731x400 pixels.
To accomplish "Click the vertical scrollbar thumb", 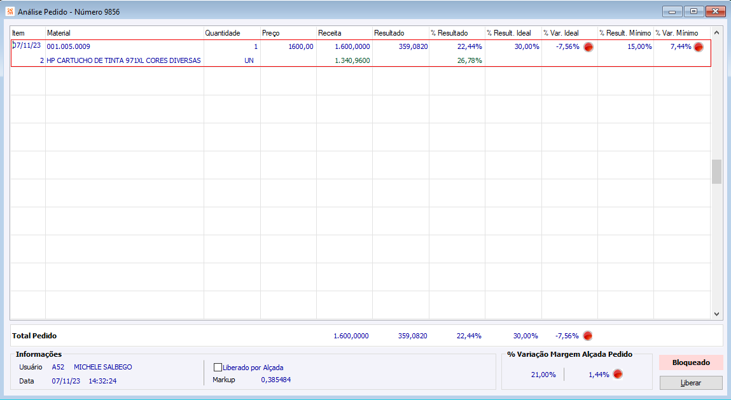I will point(717,172).
